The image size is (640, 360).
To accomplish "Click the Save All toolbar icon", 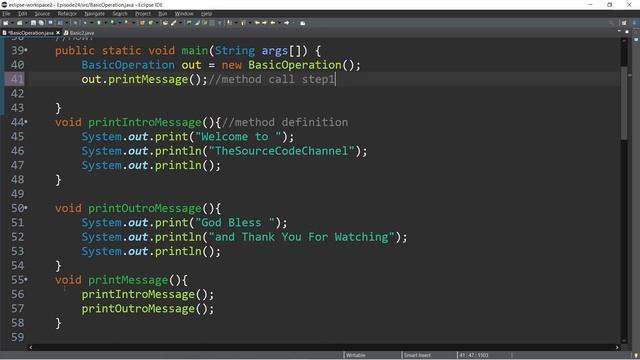I will tap(41, 23).
